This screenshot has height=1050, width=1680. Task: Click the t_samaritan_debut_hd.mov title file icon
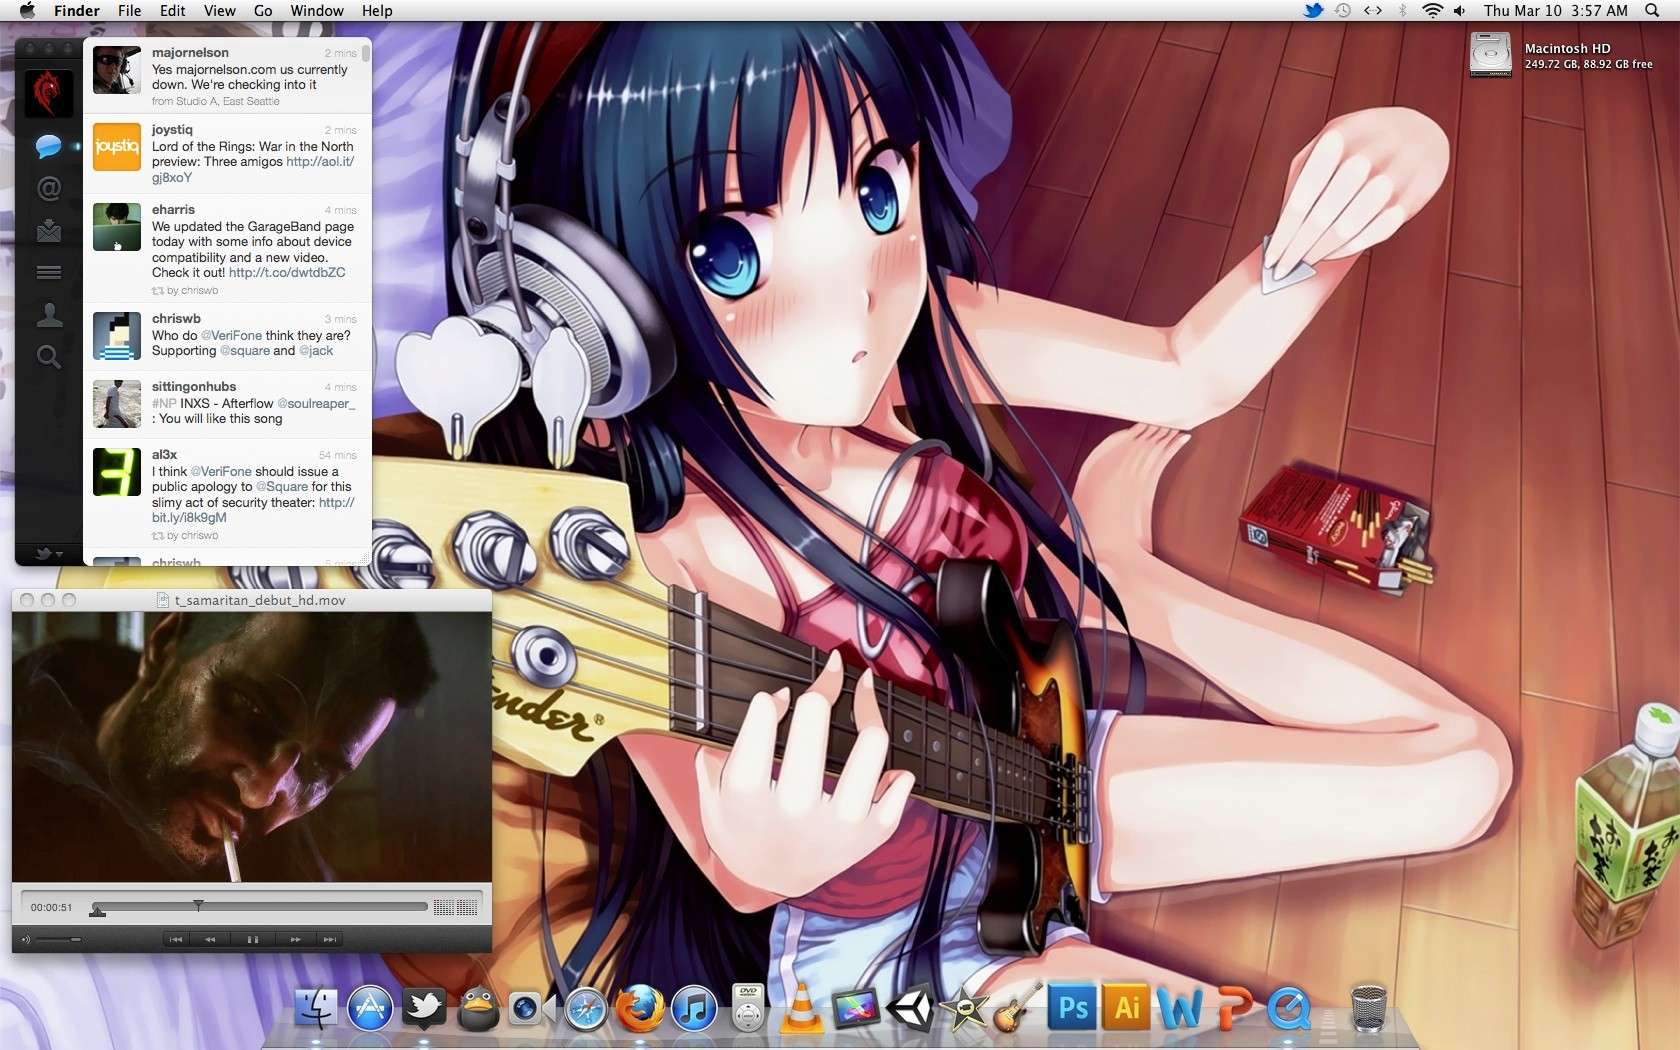tap(163, 600)
